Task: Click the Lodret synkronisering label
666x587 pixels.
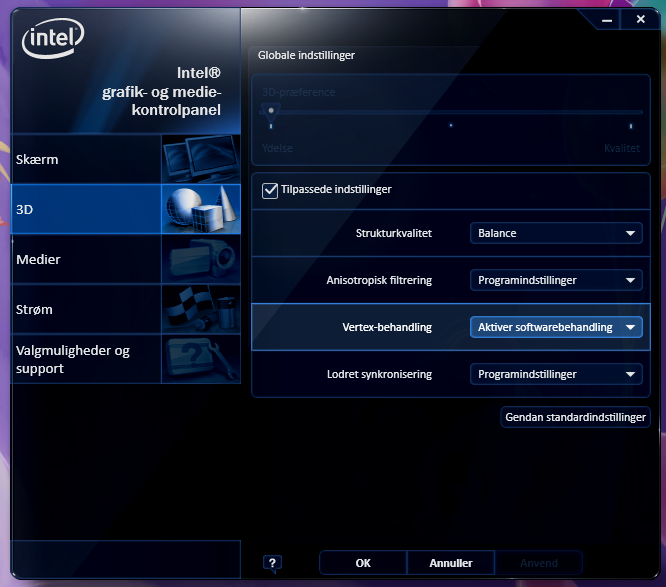Action: [379, 374]
